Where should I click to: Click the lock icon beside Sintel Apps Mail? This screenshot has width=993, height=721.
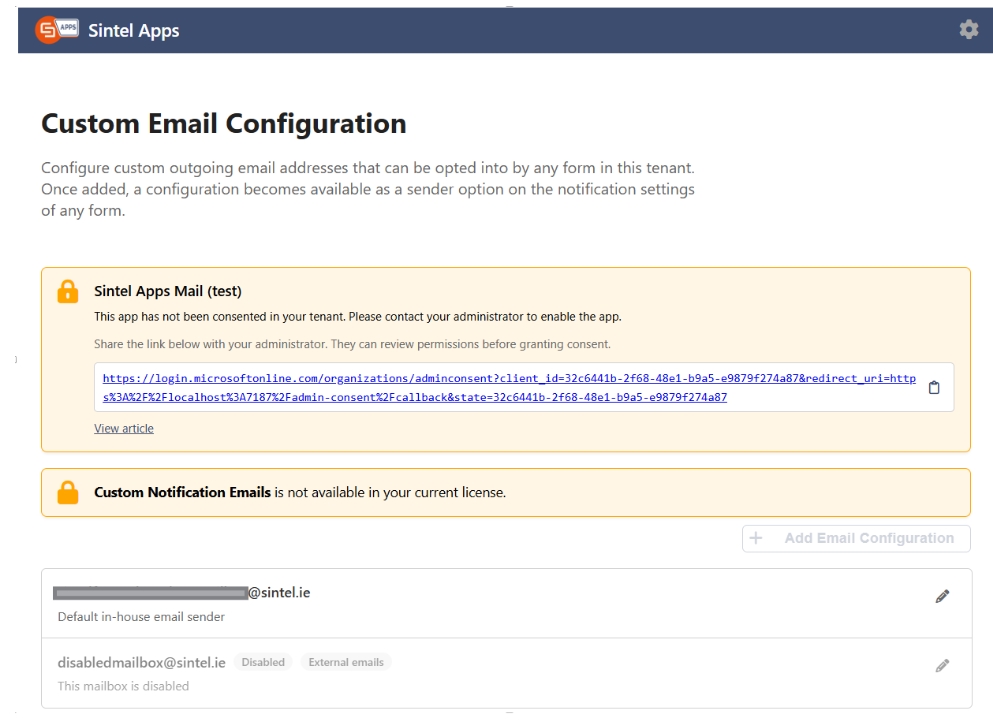pyautogui.click(x=68, y=291)
